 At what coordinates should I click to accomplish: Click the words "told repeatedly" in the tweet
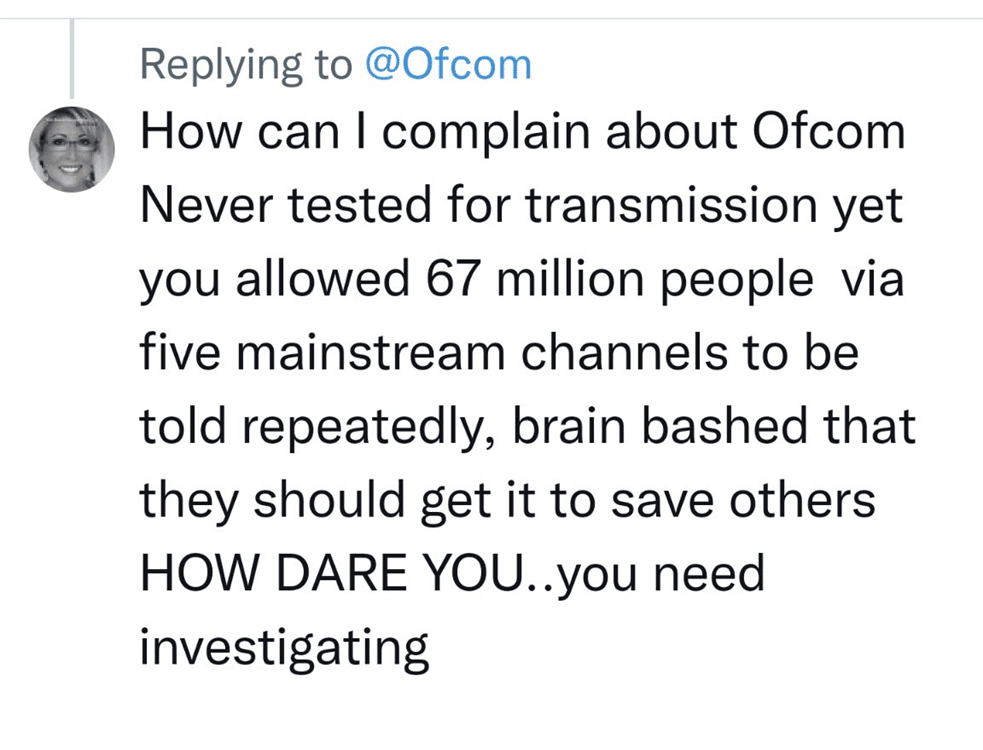(318, 427)
